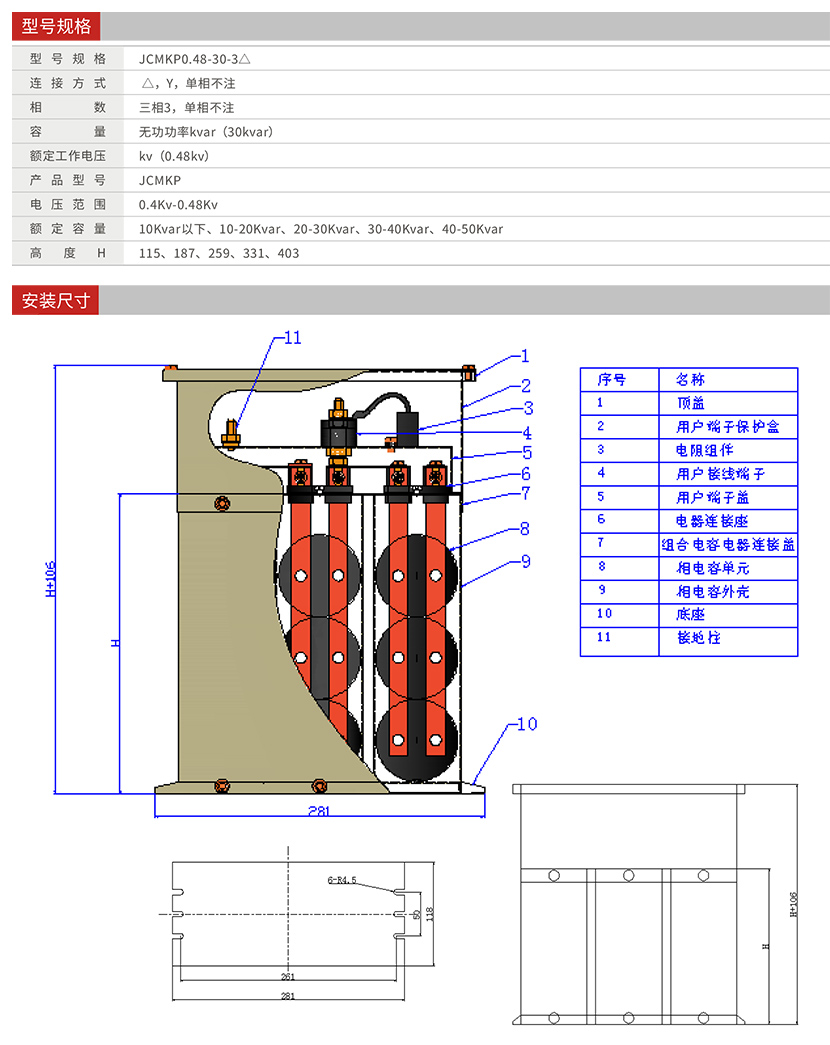Select the 接地柱 row in the parts legend
Image resolution: width=830 pixels, height=1045 pixels.
point(690,638)
